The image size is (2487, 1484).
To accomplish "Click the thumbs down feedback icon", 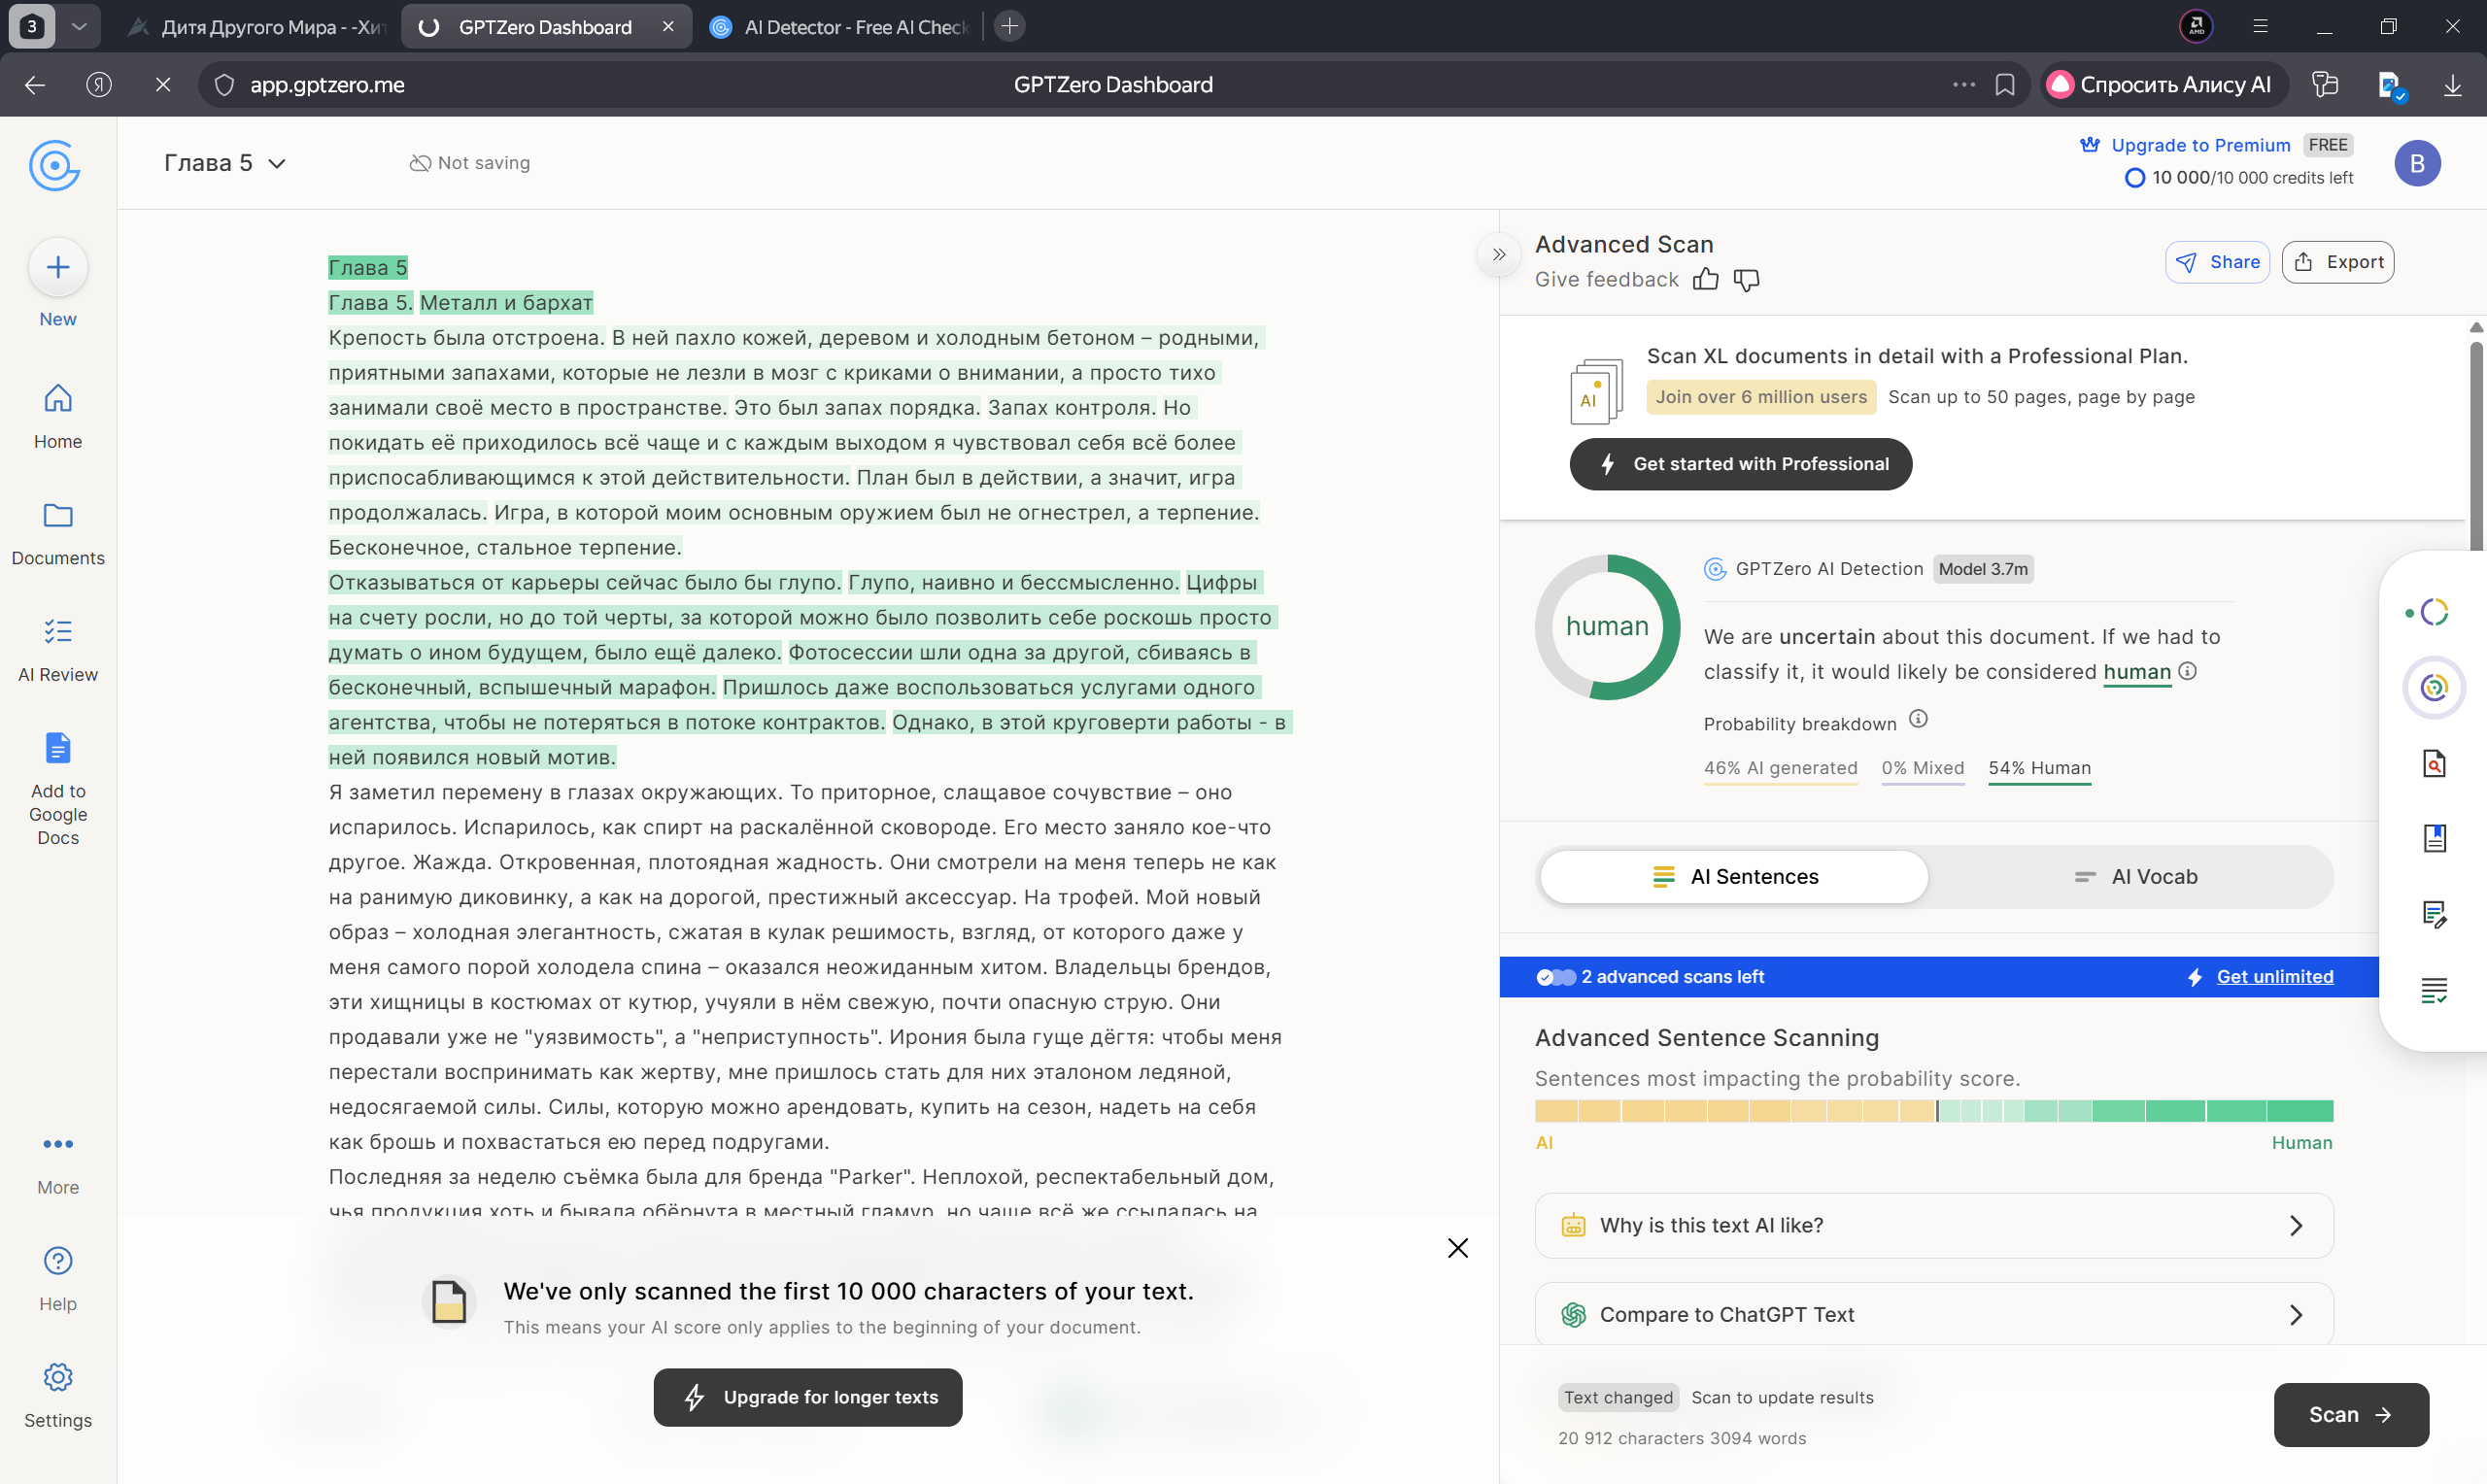I will click(x=1746, y=280).
